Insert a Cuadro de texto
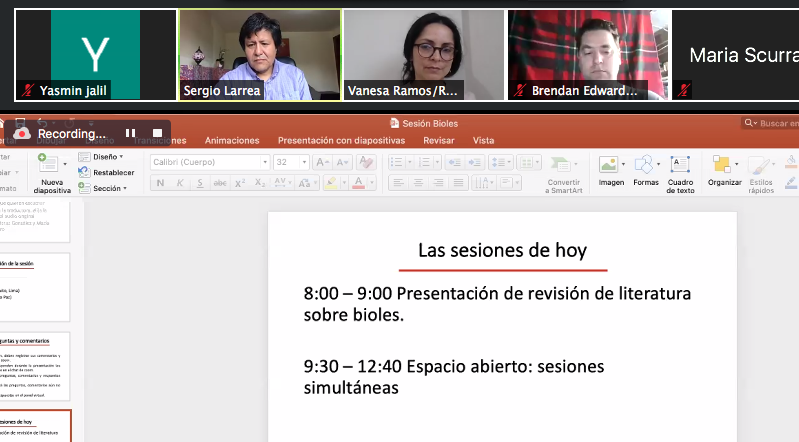799x442 pixels. tap(680, 164)
